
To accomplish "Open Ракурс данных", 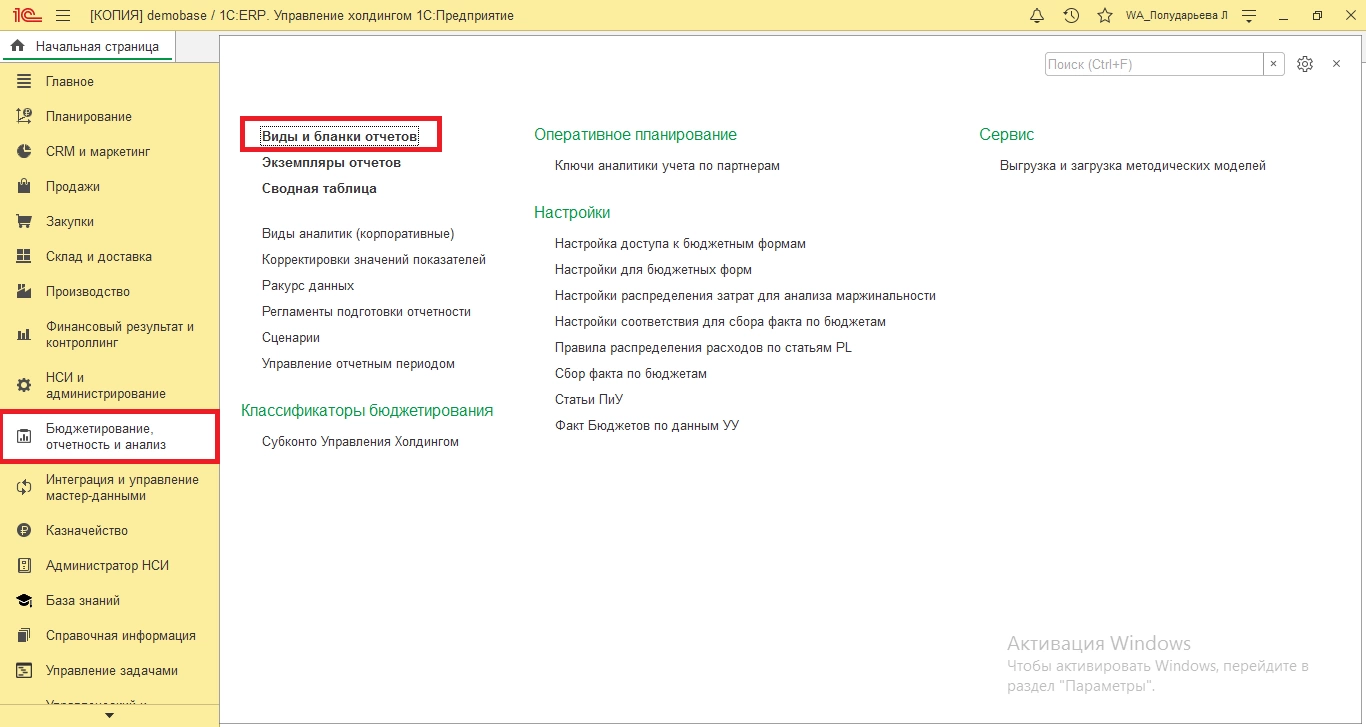I will pyautogui.click(x=308, y=285).
